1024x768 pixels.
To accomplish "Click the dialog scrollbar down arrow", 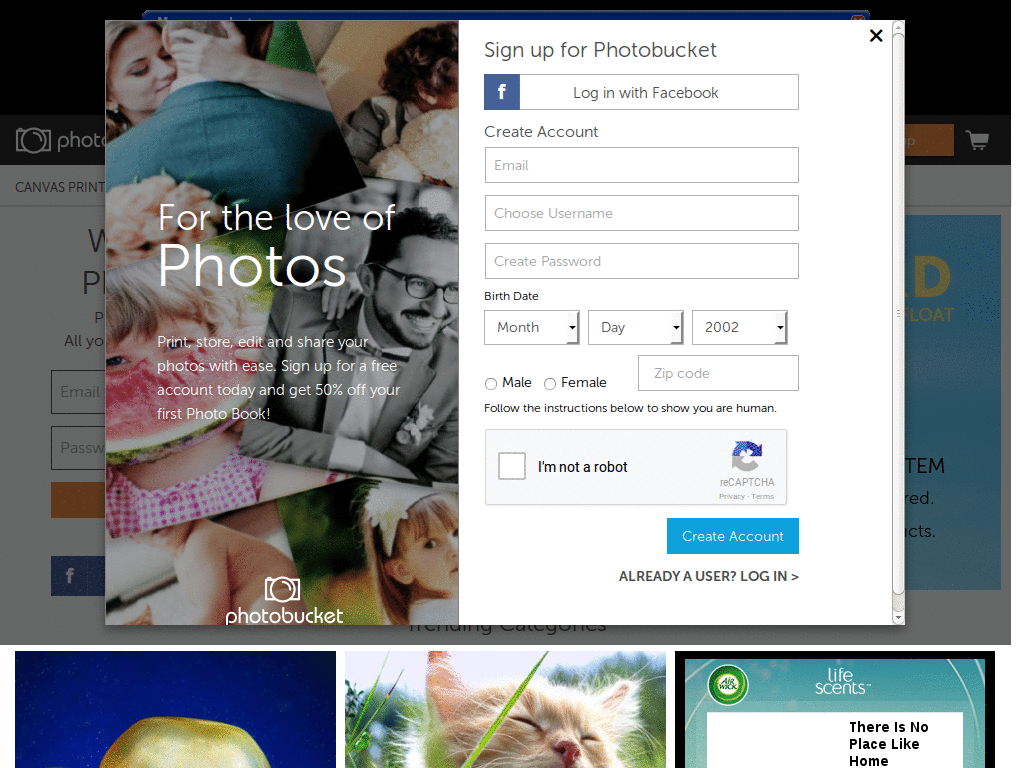I will (899, 617).
